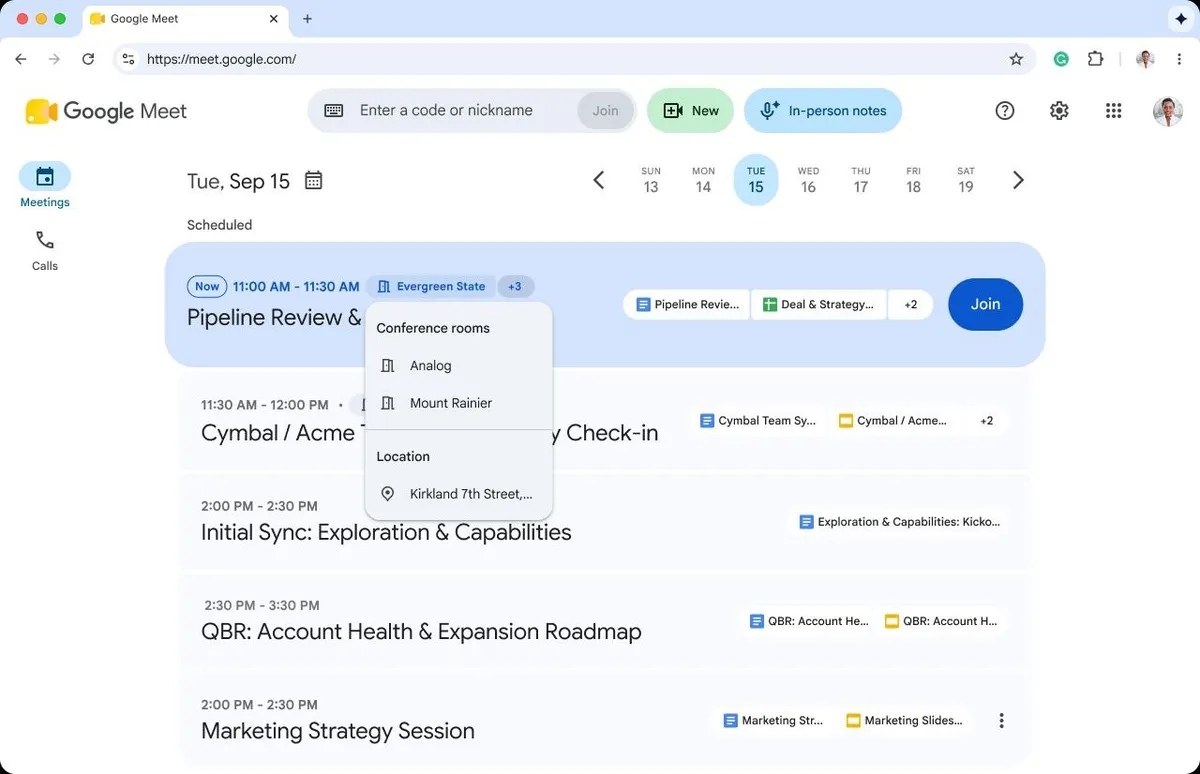Viewport: 1200px width, 774px height.
Task: Go forward in browser history
Action: click(x=54, y=59)
